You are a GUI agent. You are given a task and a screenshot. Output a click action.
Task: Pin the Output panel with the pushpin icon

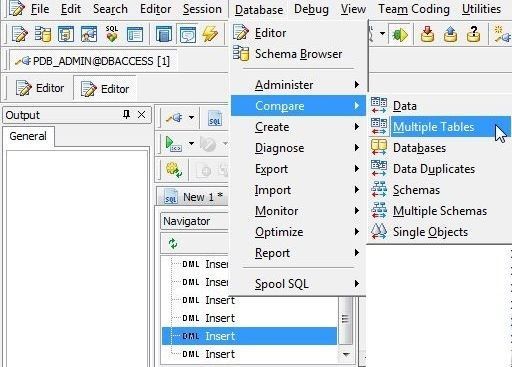click(x=126, y=115)
